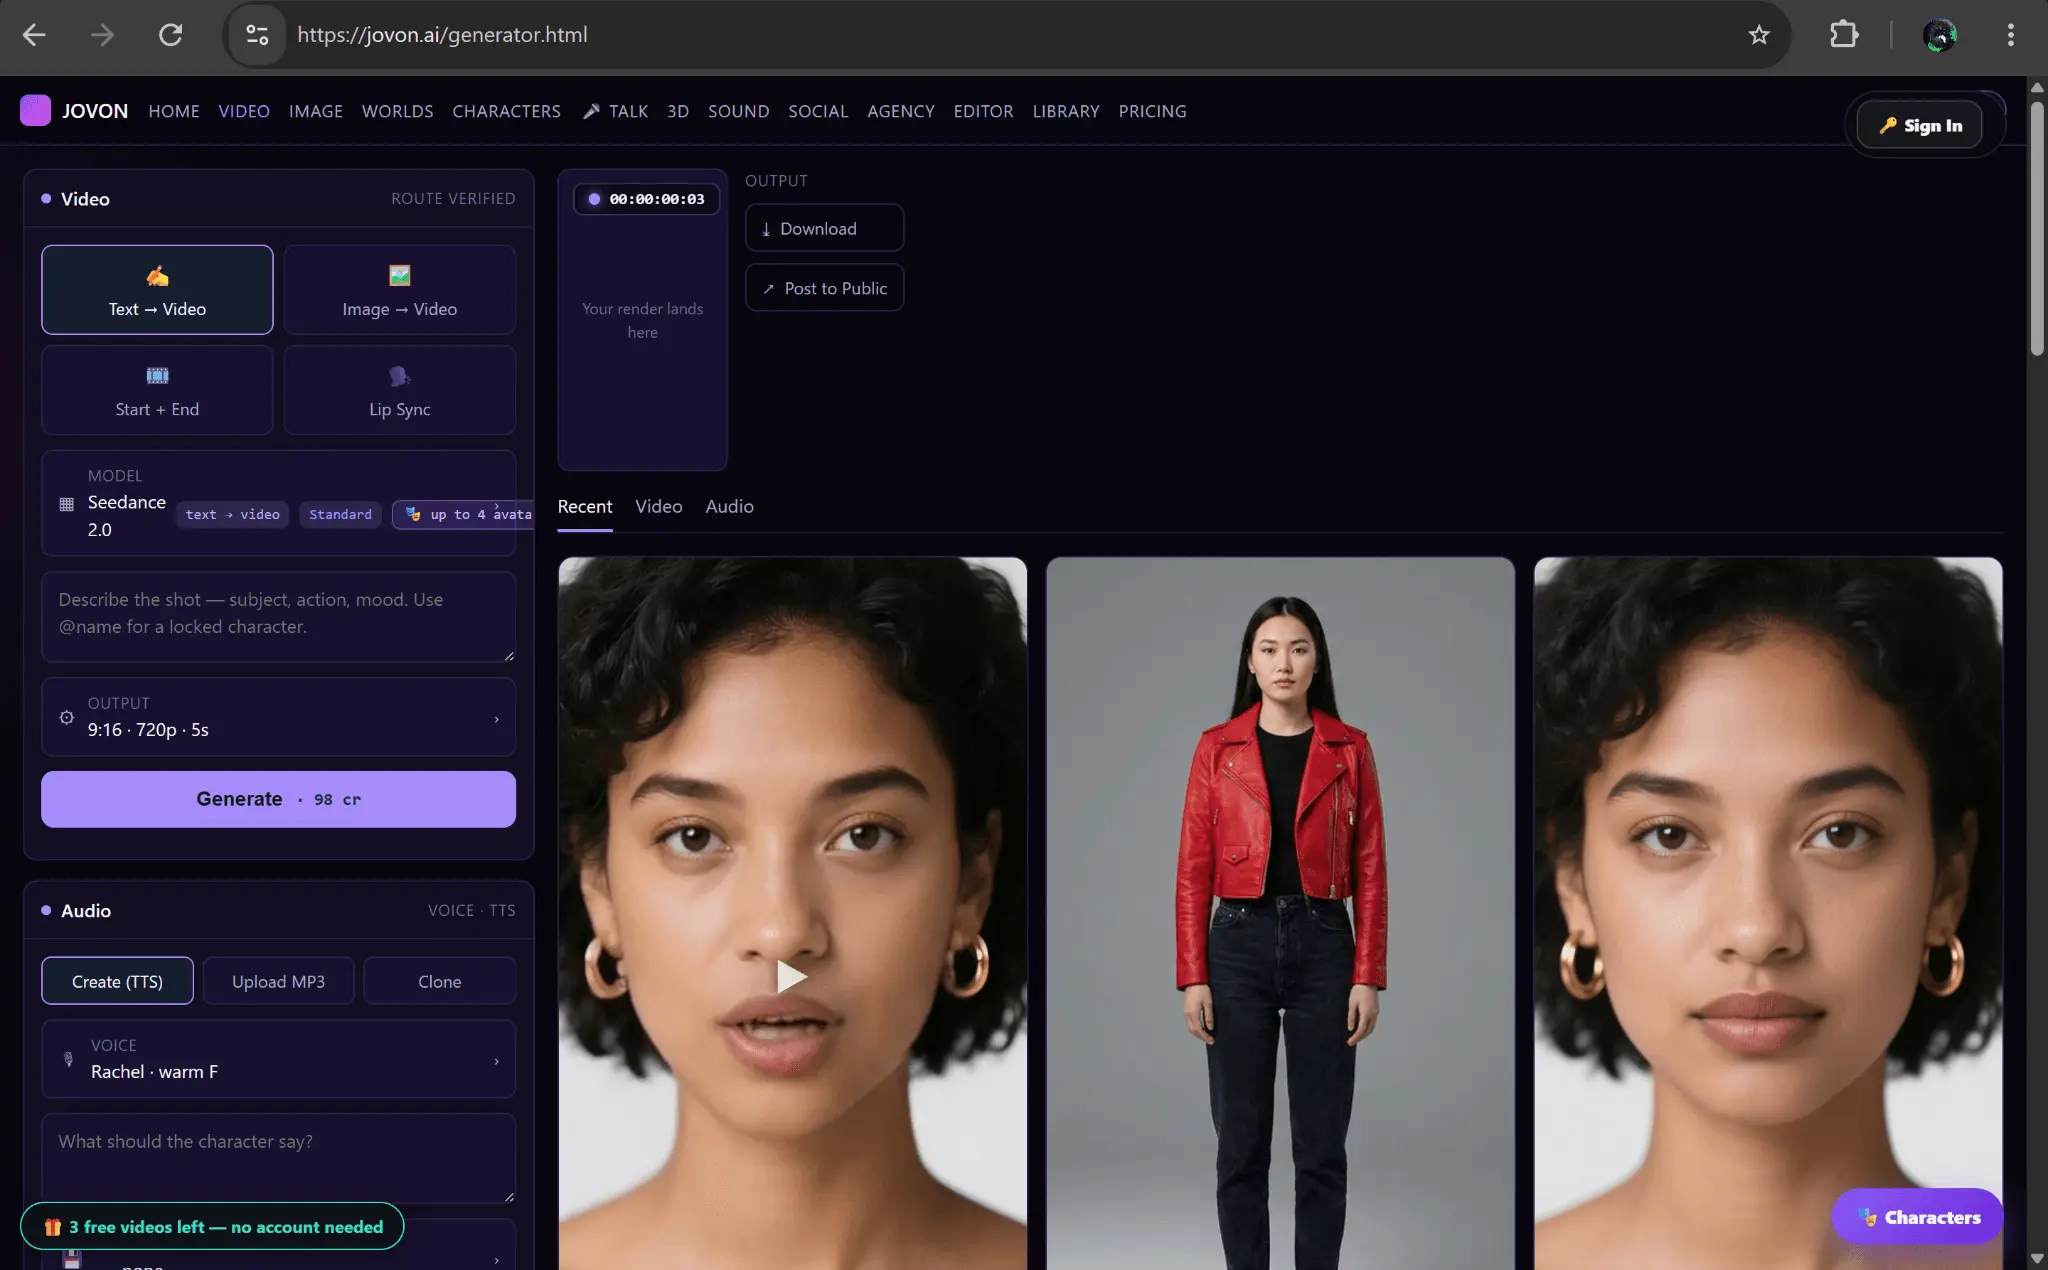
Task: Click the Download button
Action: (x=825, y=228)
